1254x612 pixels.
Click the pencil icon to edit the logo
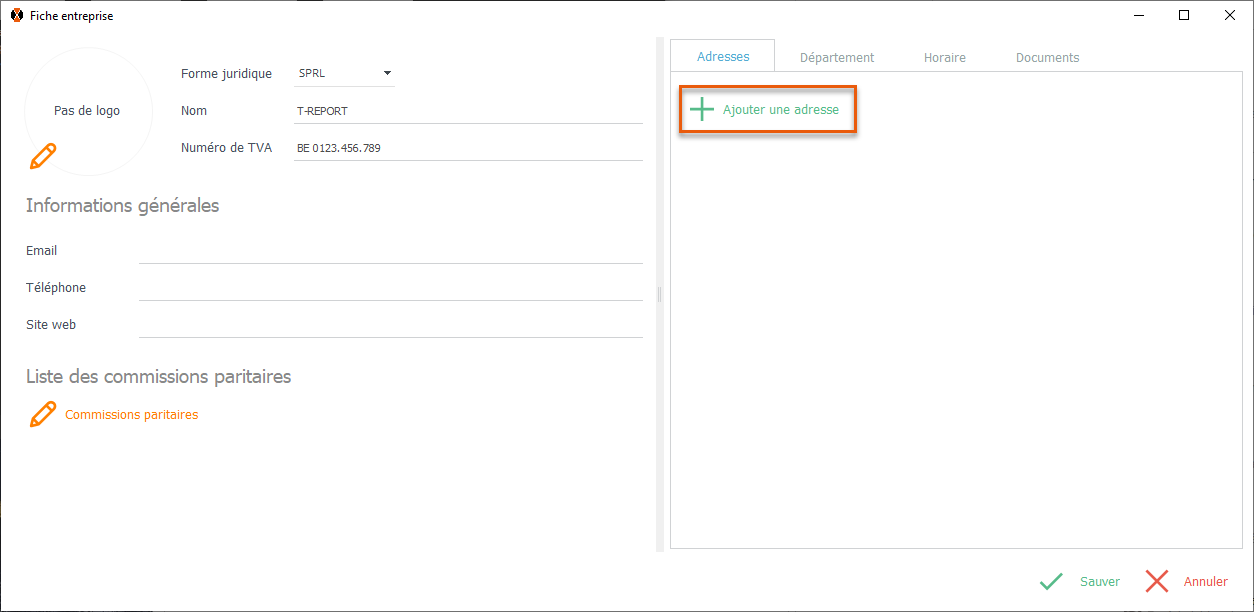(x=43, y=156)
